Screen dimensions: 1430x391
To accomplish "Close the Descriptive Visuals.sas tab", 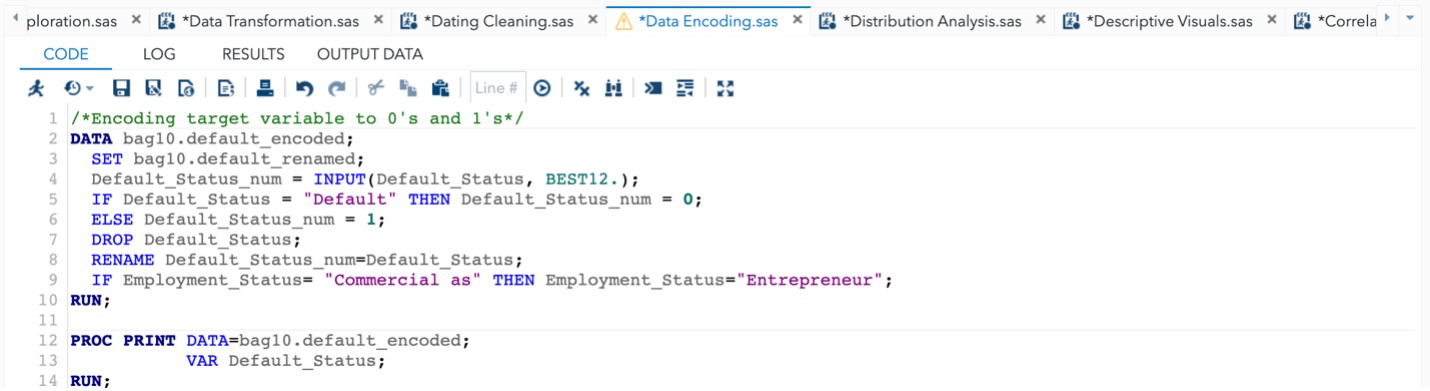I will click(x=1272, y=20).
